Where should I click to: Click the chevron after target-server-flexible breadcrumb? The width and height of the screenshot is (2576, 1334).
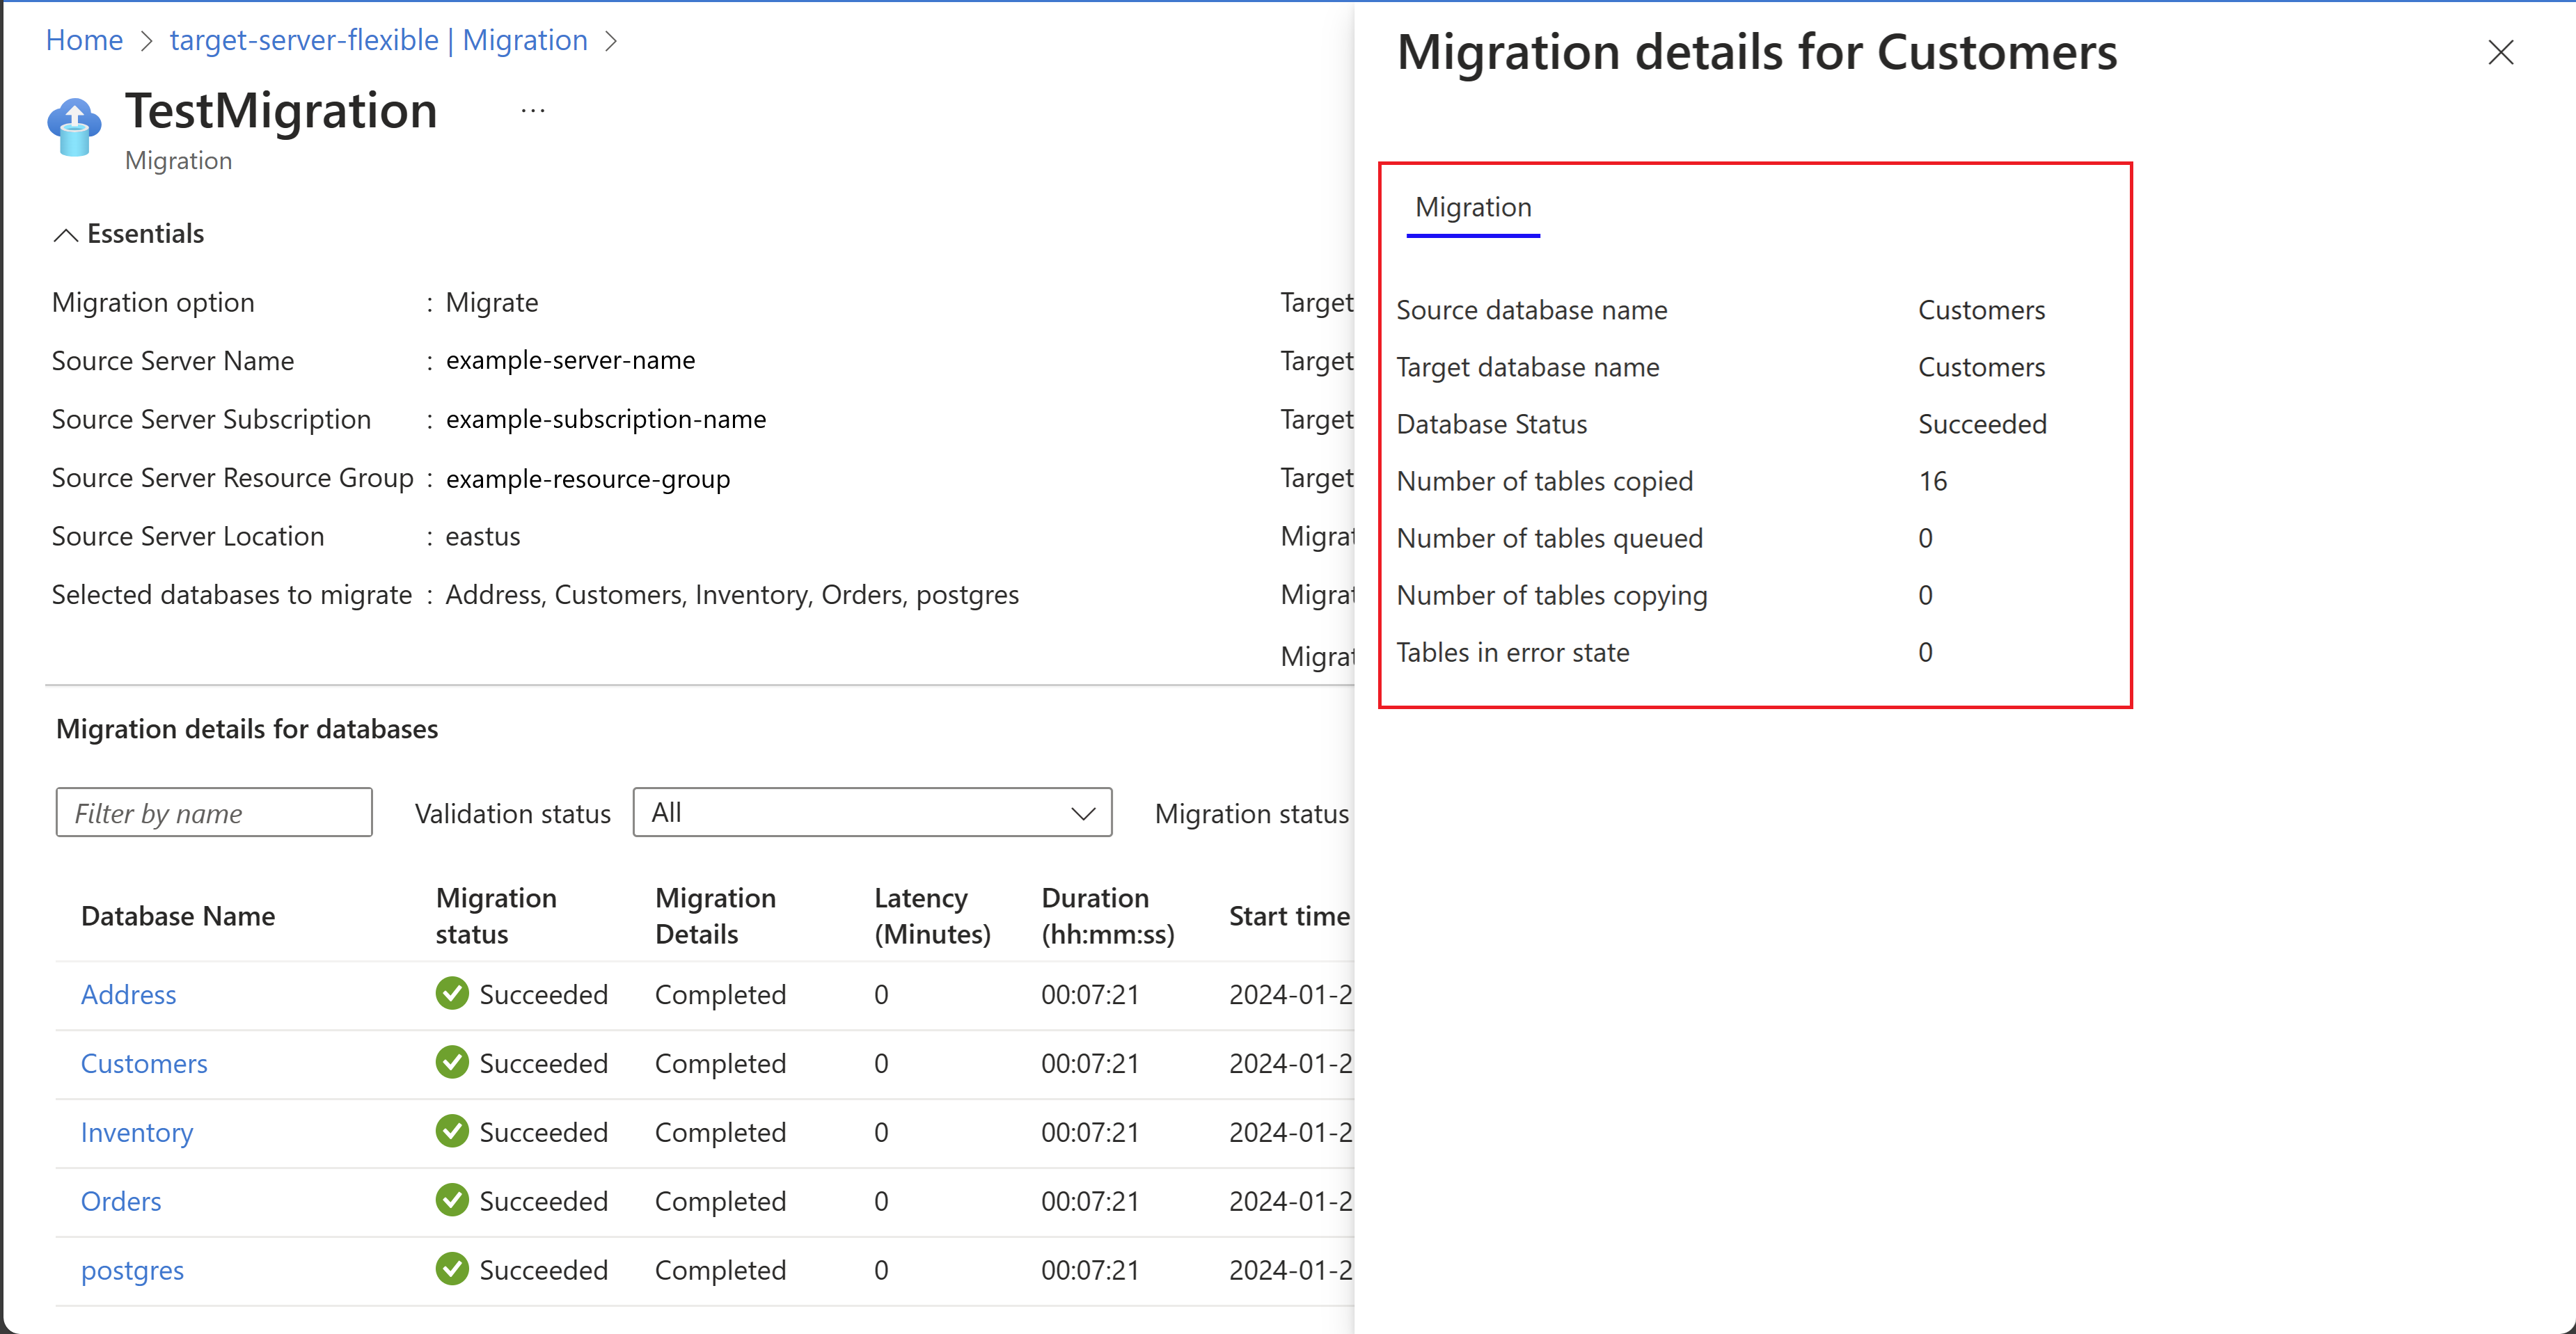(x=611, y=41)
